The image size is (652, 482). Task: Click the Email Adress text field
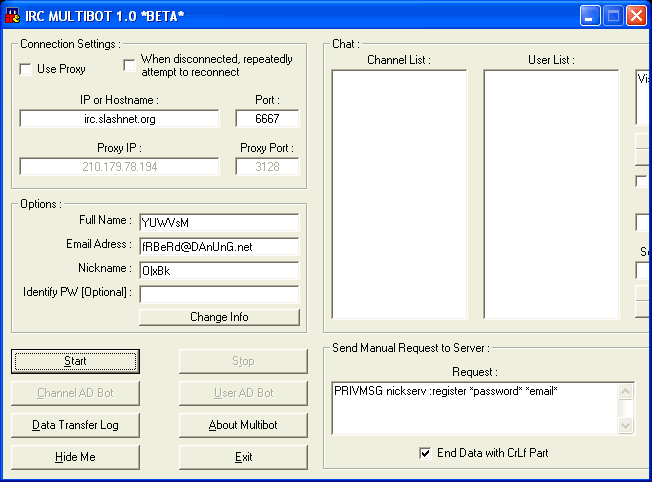tap(218, 246)
